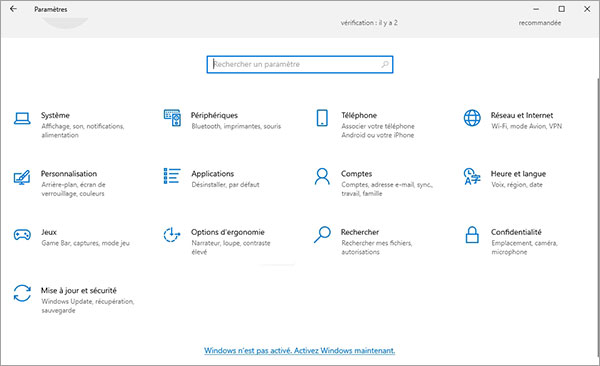Click the 'recommandée' text at top right
Image resolution: width=600 pixels, height=366 pixels.
540,23
